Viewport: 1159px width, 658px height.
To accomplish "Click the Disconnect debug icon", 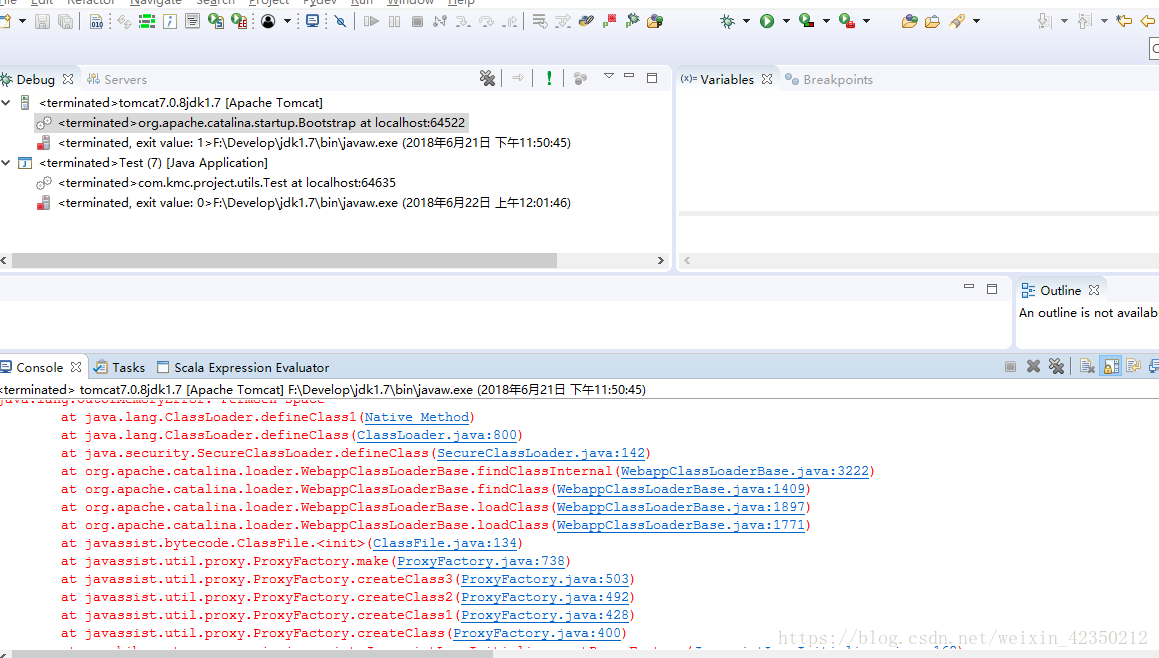I will (440, 21).
